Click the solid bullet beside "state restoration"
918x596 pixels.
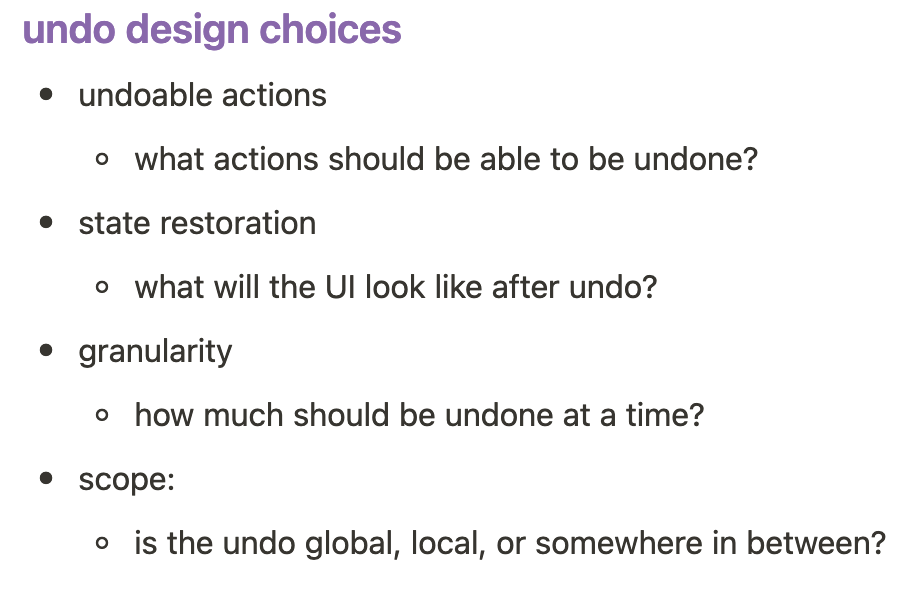tap(46, 223)
